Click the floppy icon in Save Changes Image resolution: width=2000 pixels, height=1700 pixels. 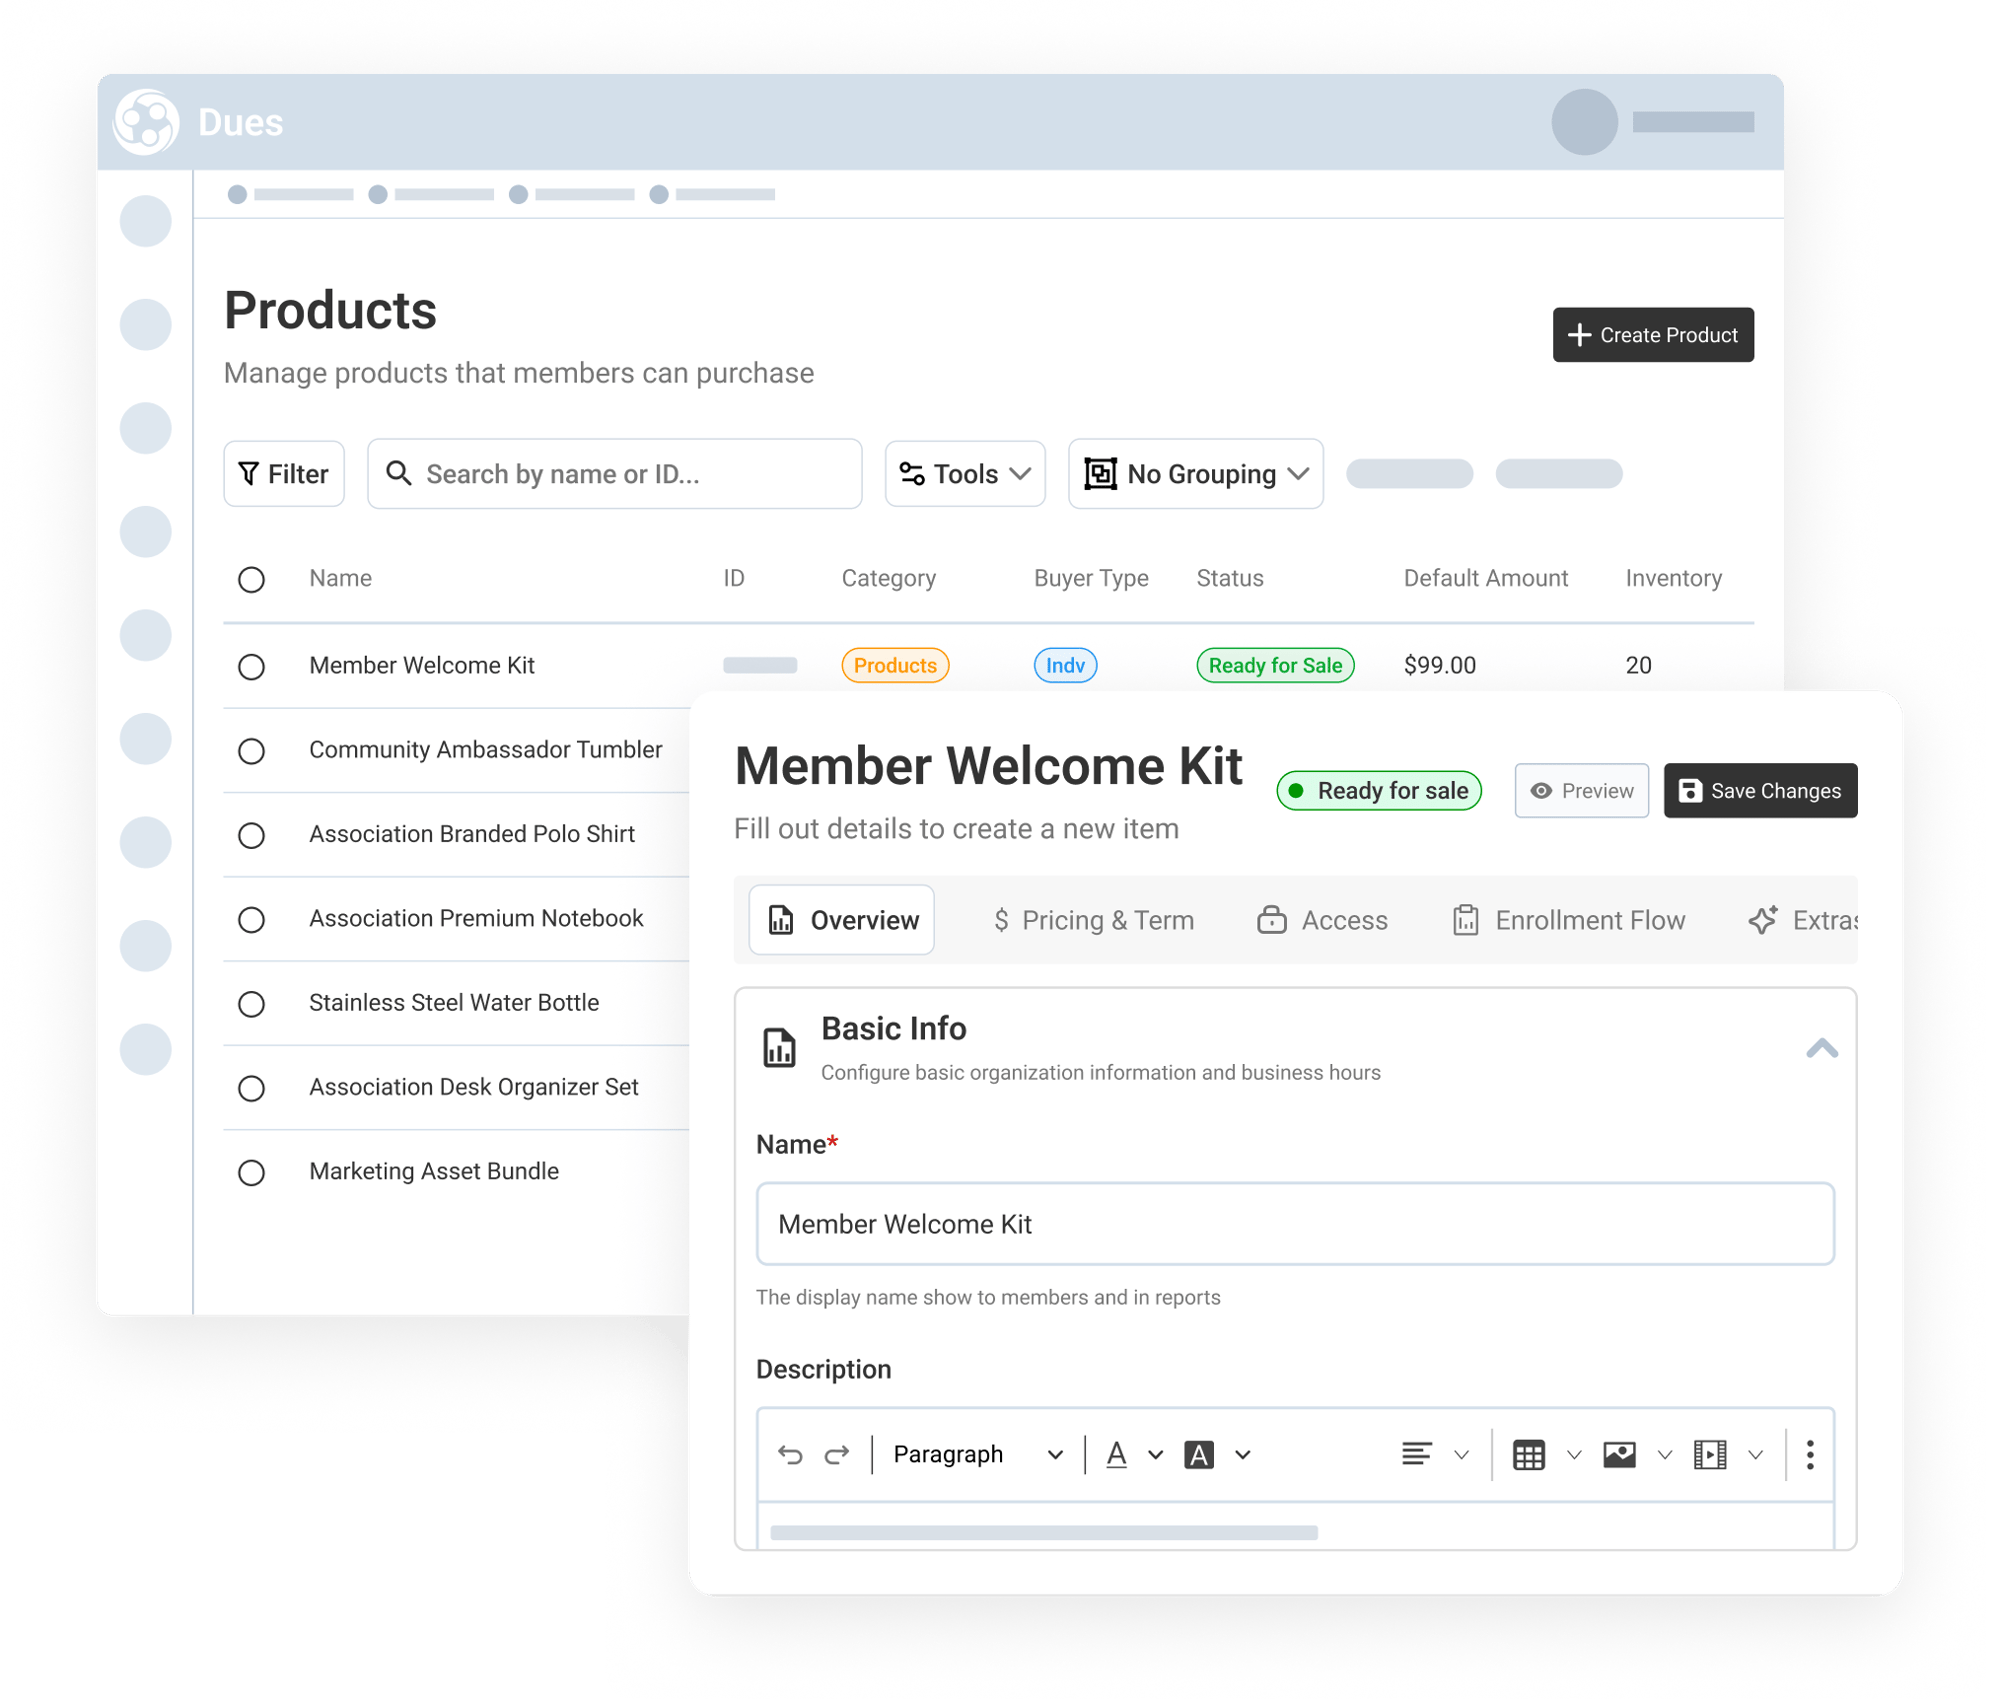point(1689,791)
